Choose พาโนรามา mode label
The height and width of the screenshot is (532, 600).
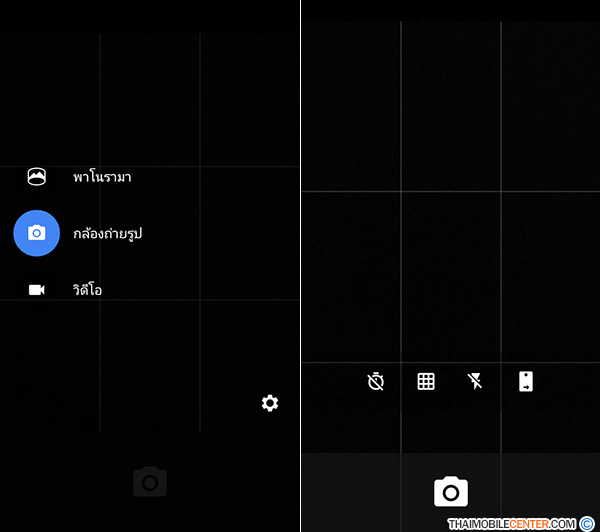pyautogui.click(x=102, y=177)
